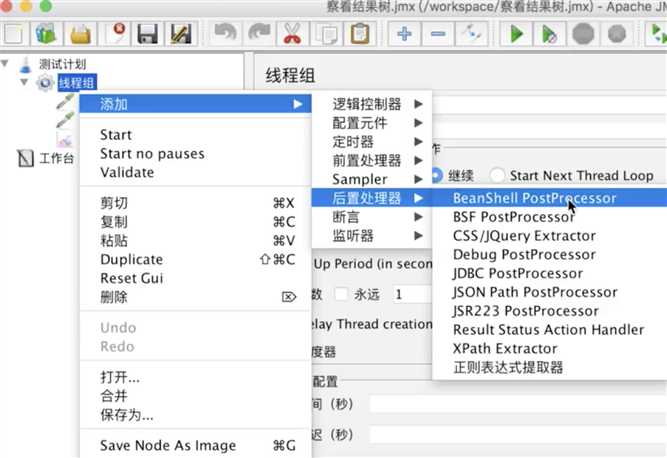The width and height of the screenshot is (667, 458).
Task: Choose 粘贴 in the context menu
Action: pos(196,240)
